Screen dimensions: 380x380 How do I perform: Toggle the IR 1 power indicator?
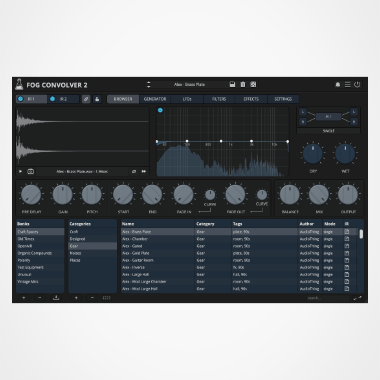click(21, 99)
